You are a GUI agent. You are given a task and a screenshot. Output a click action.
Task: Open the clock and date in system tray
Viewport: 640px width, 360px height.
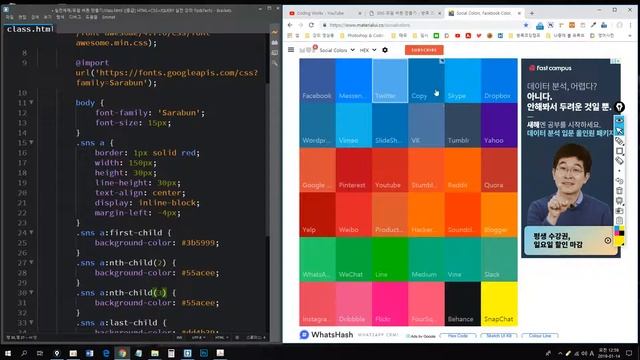click(609, 353)
